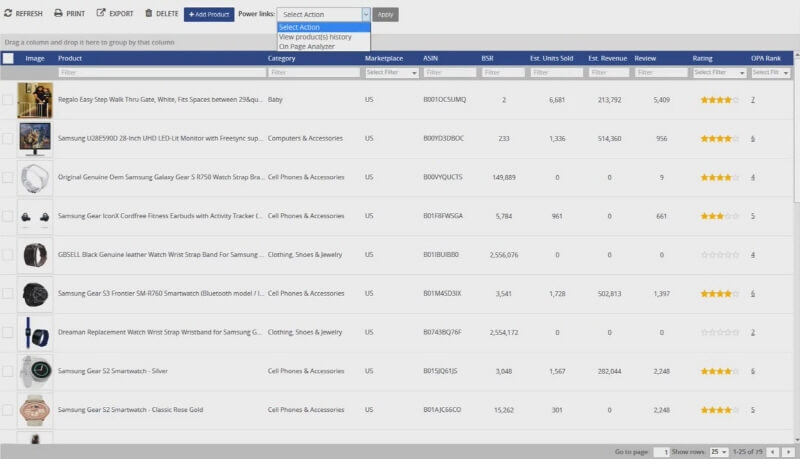Check the Gear S2 Smartwatch Silver row
Screen dimensions: 800x459
click(8, 371)
